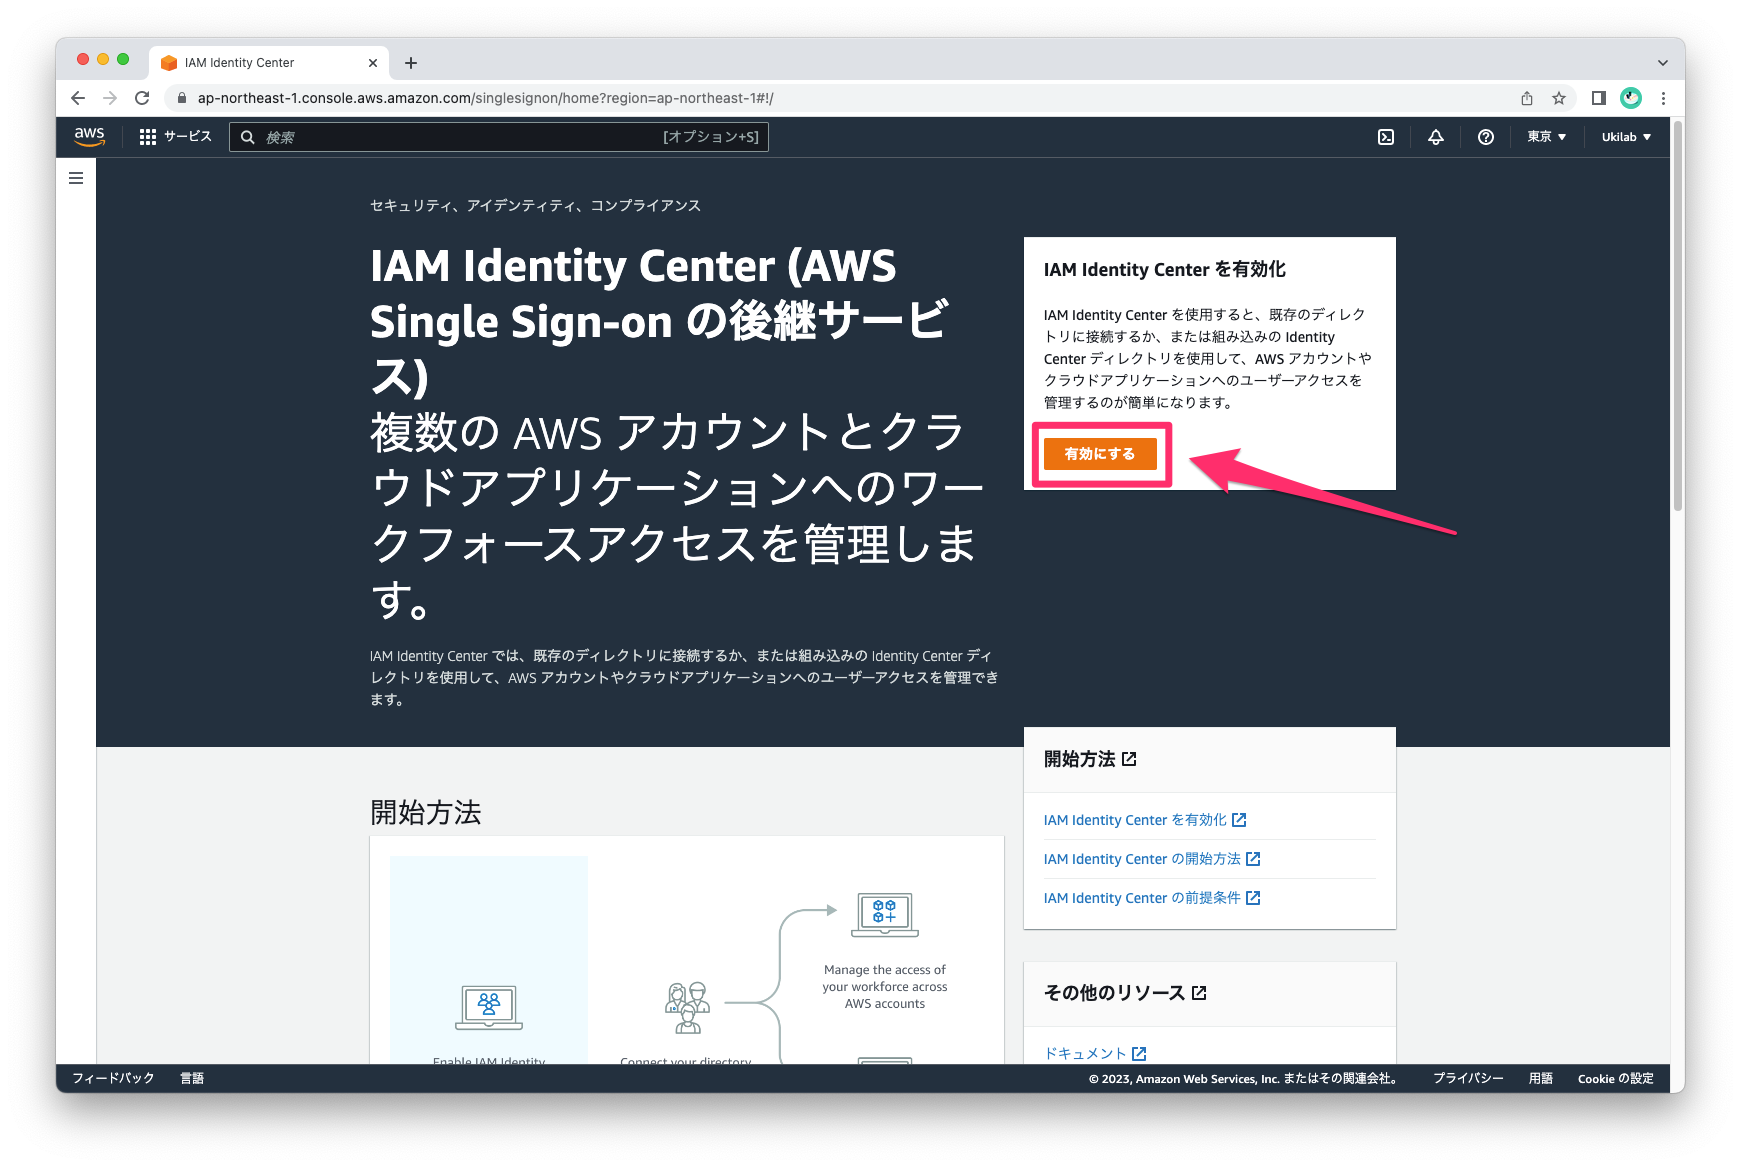The height and width of the screenshot is (1167, 1741).
Task: Click フィードバック in the footer
Action: (113, 1078)
